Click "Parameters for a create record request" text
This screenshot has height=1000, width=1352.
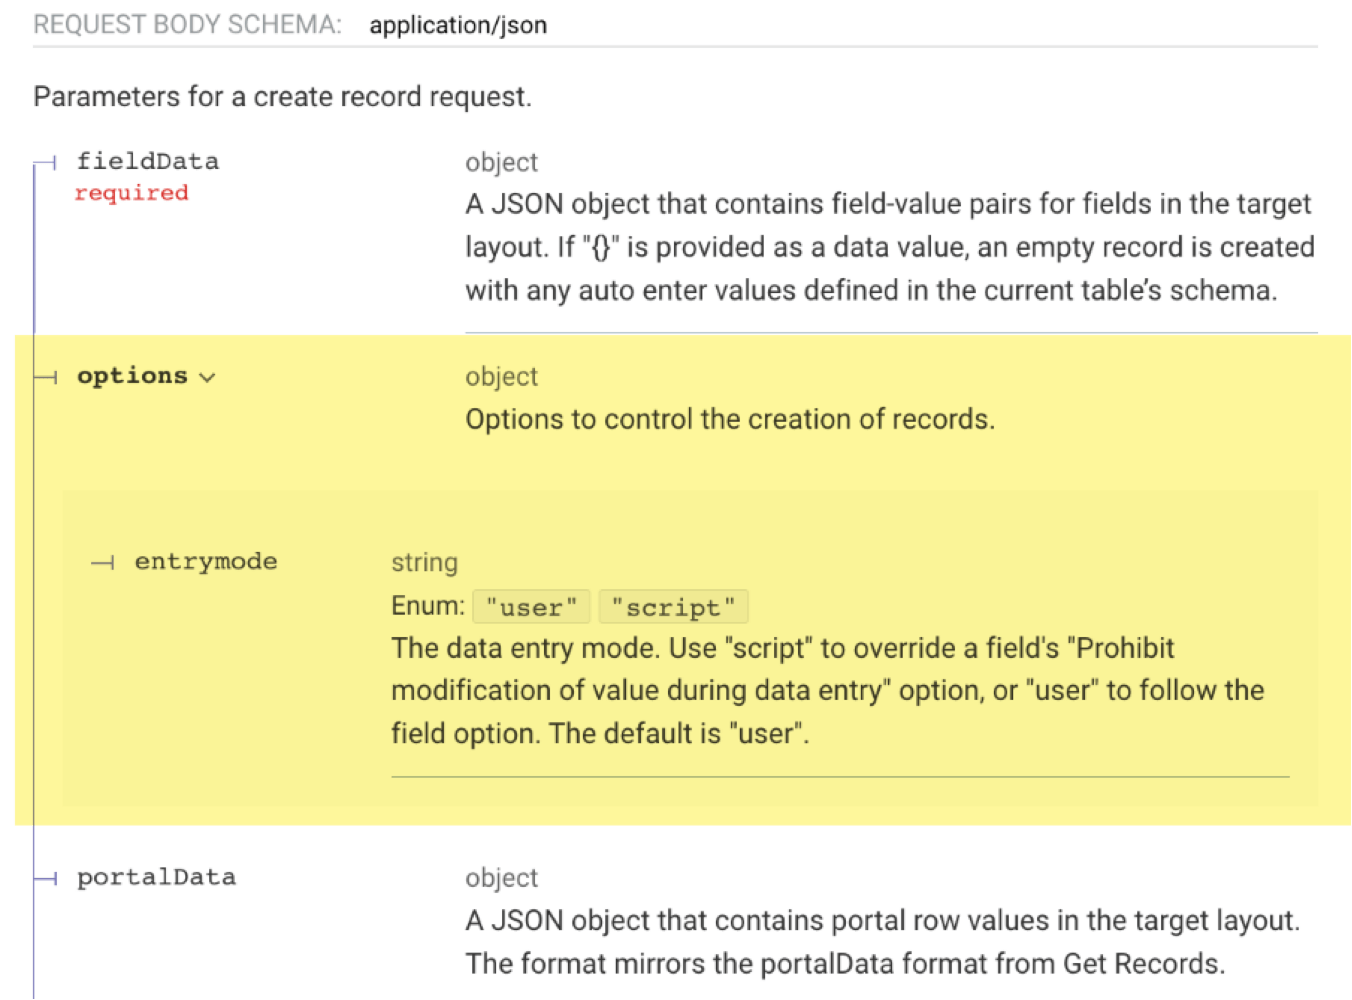coord(283,97)
